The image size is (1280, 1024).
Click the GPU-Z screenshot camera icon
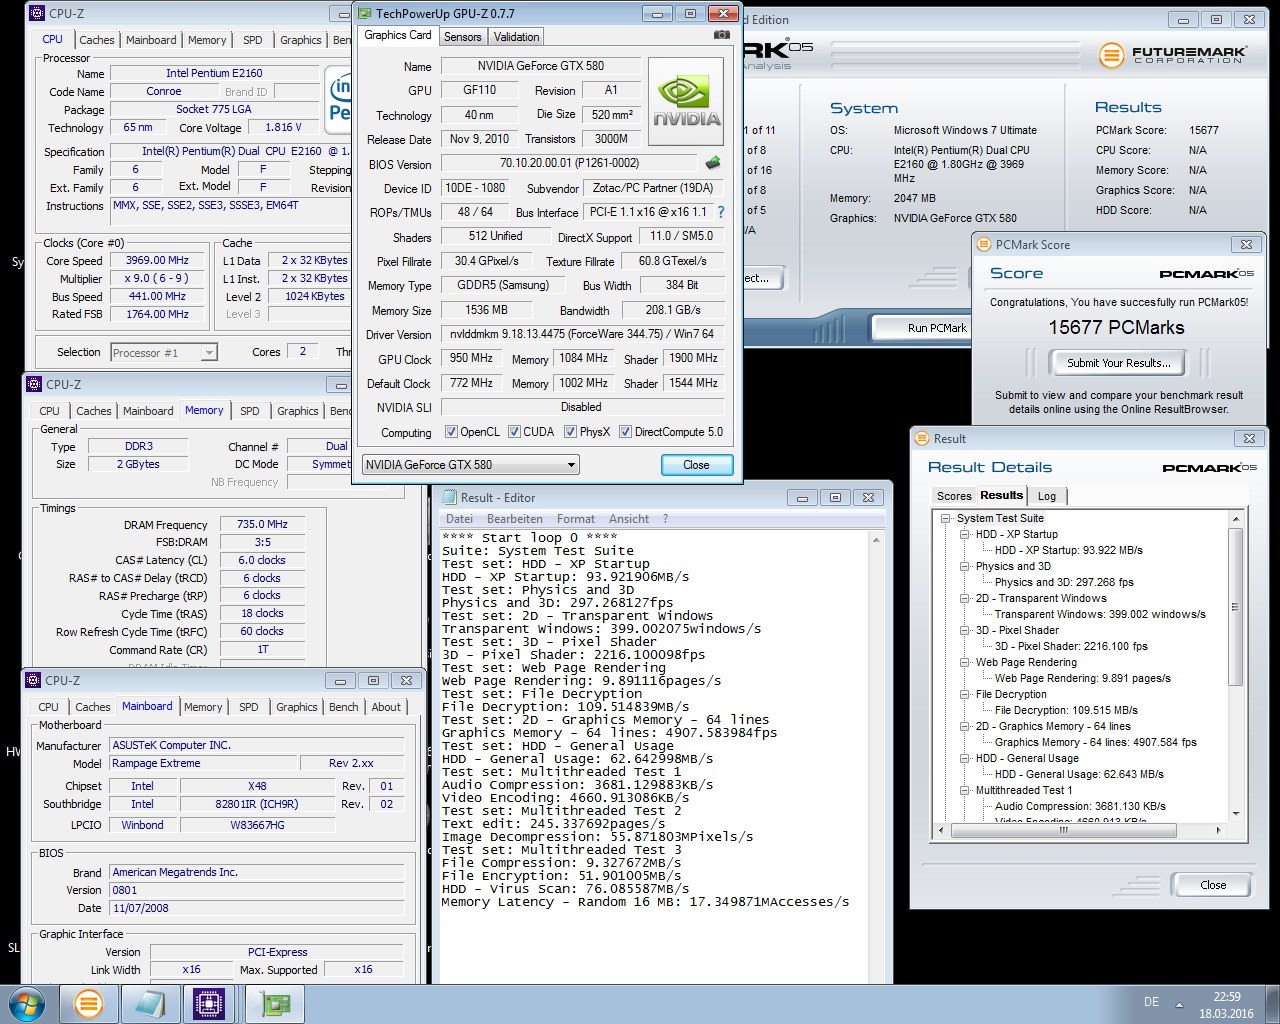(x=721, y=35)
